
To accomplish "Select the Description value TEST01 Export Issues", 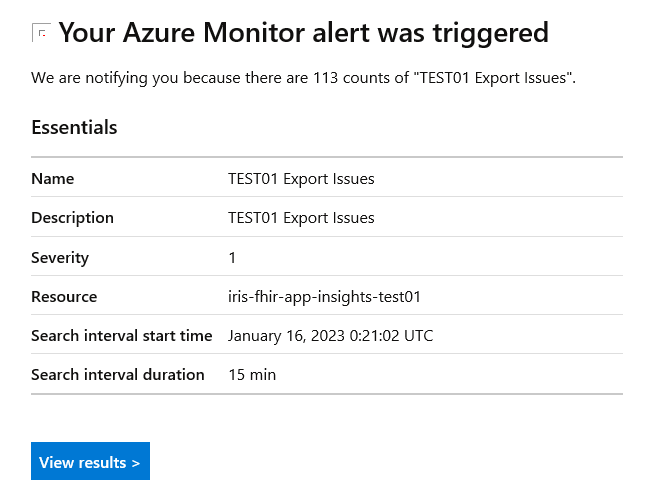I will click(x=301, y=218).
